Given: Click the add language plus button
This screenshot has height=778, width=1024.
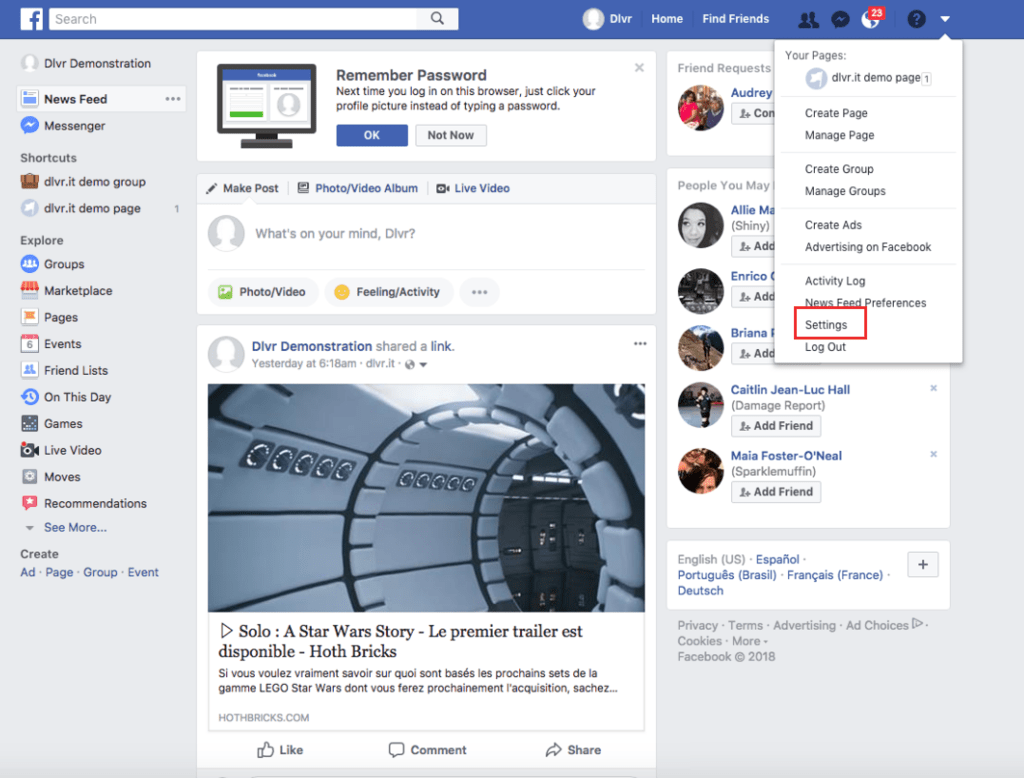Looking at the screenshot, I should [923, 564].
